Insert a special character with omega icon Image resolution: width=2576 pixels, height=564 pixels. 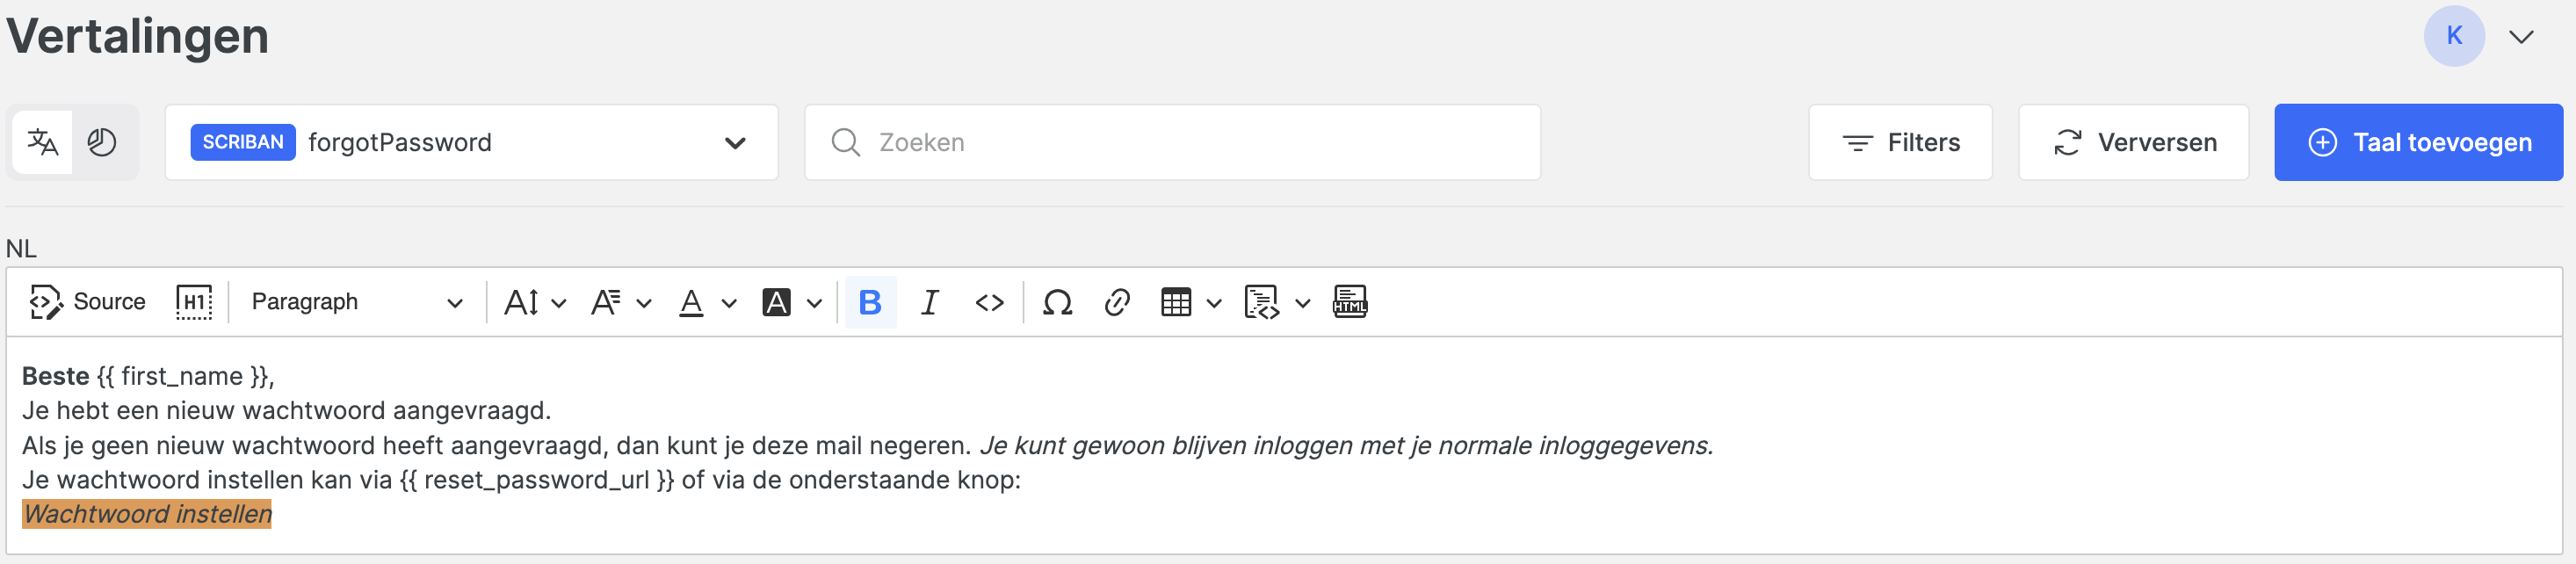click(1057, 302)
